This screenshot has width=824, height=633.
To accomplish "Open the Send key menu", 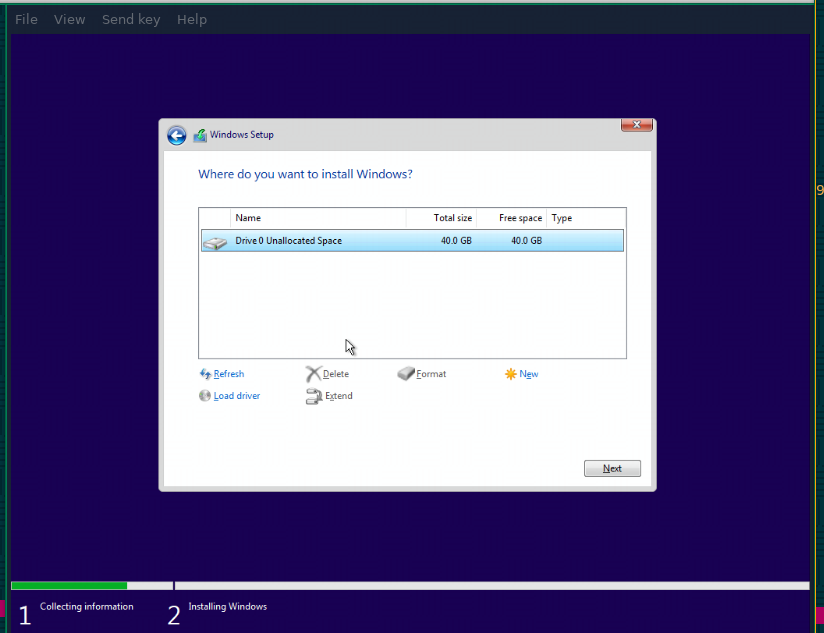I will pos(131,19).
